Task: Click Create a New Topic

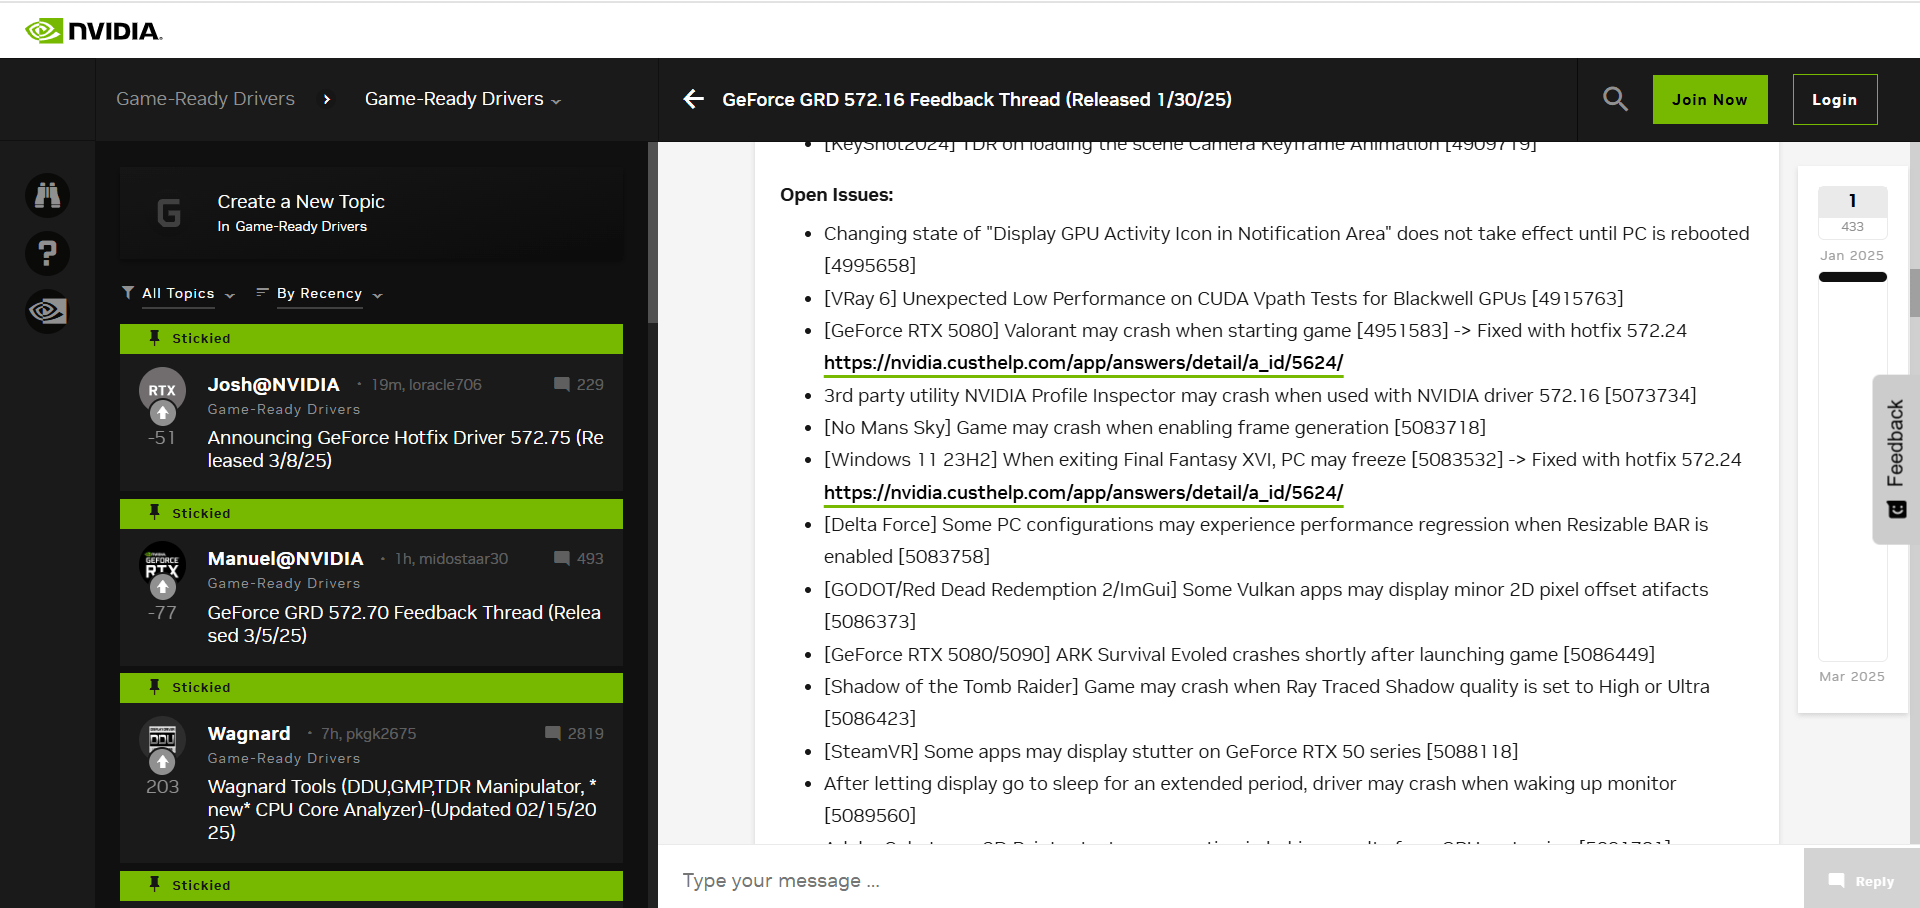Action: (x=301, y=201)
